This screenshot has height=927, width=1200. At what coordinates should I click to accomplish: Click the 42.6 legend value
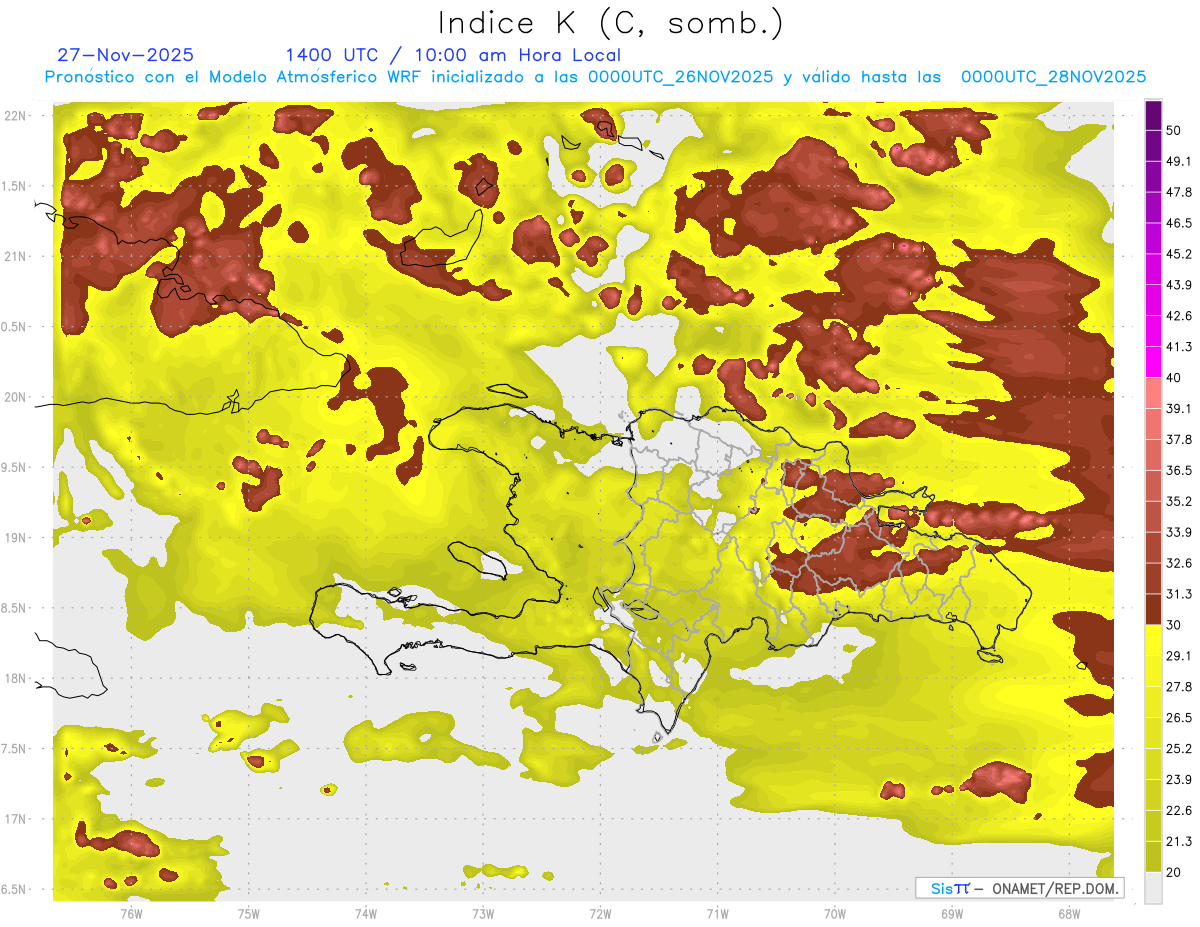click(x=1179, y=316)
